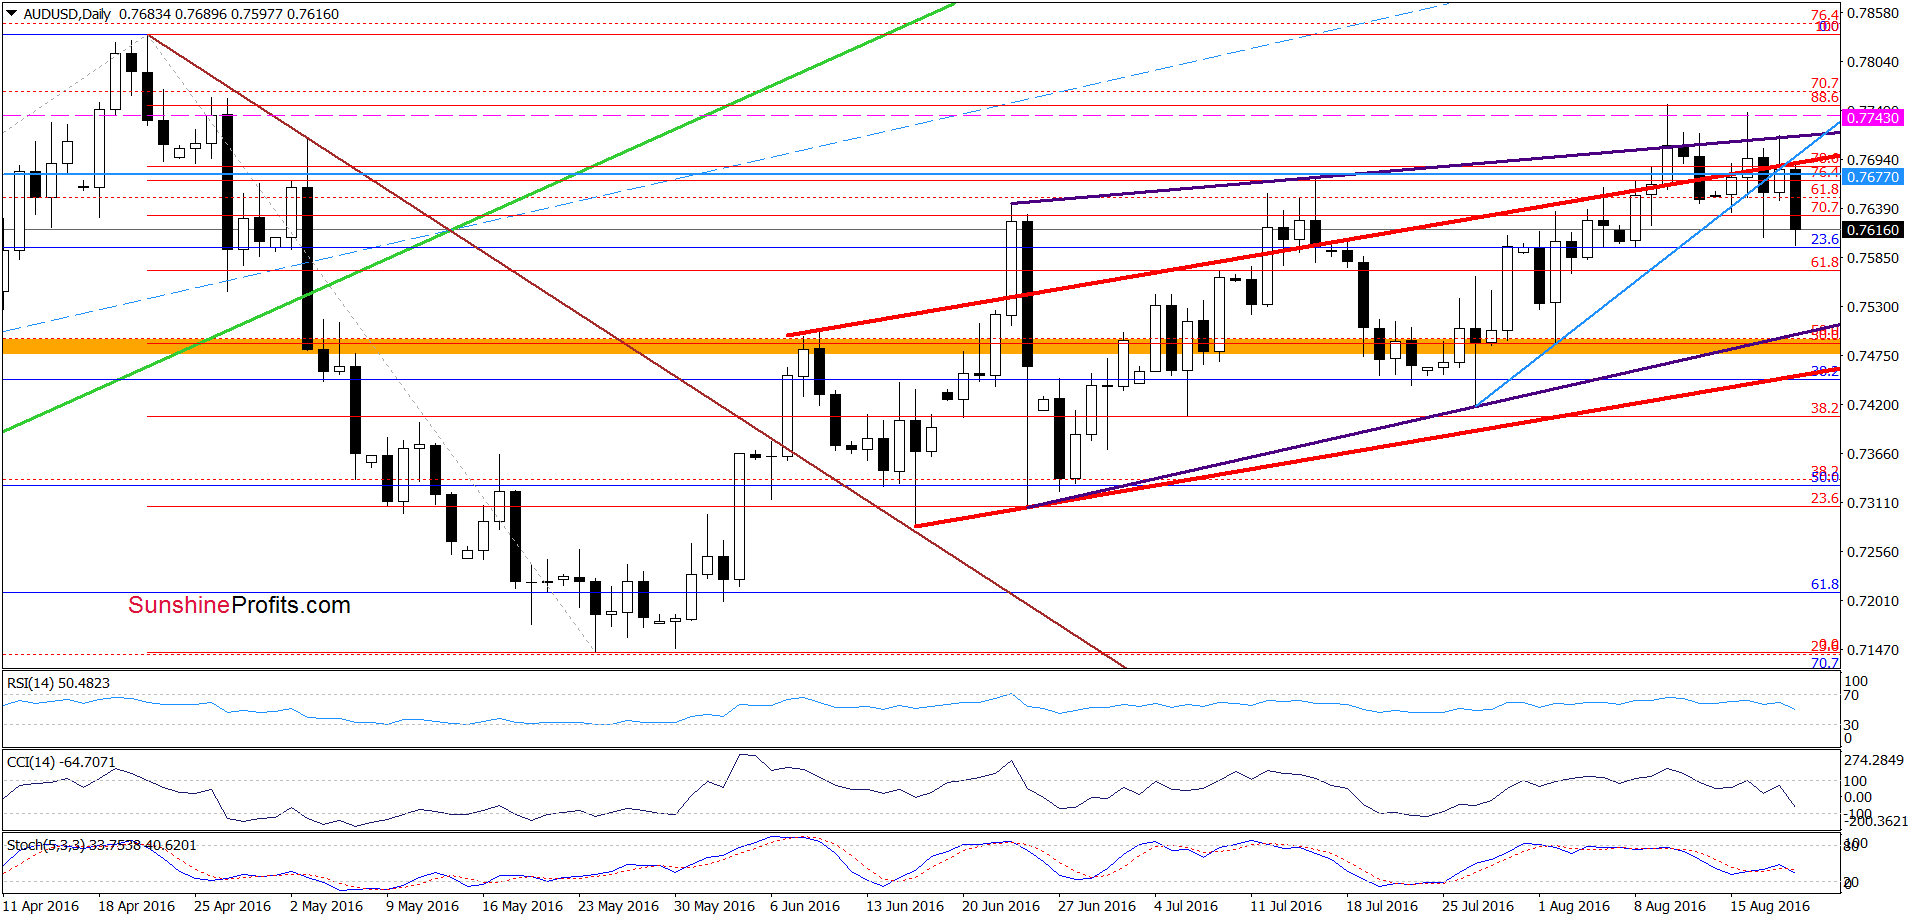This screenshot has height=920, width=1908.
Task: Click the 0.78040 price axis label
Action: (x=1872, y=62)
